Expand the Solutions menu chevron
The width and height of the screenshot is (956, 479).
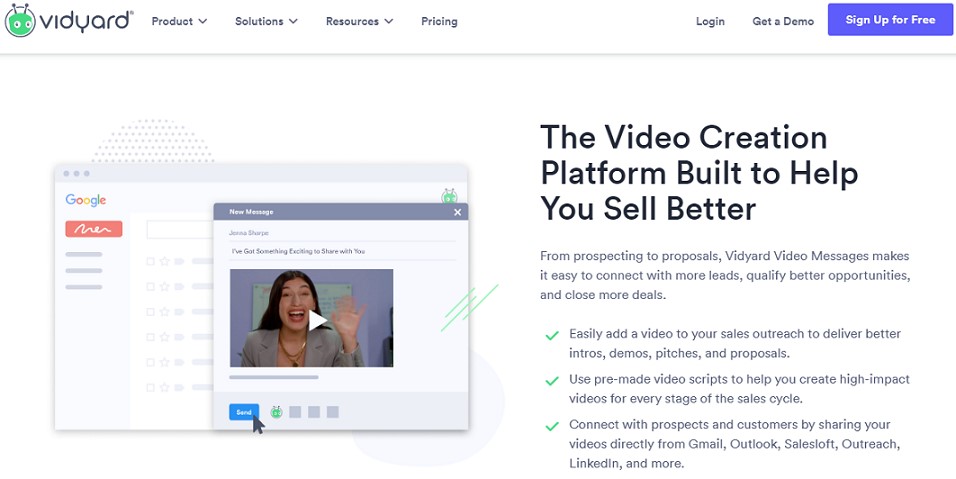point(293,21)
